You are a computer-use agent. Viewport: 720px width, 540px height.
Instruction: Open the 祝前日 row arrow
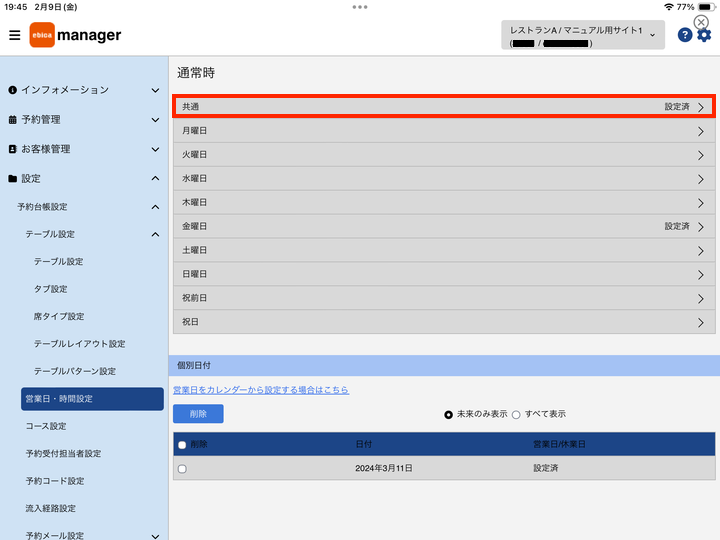click(x=701, y=298)
